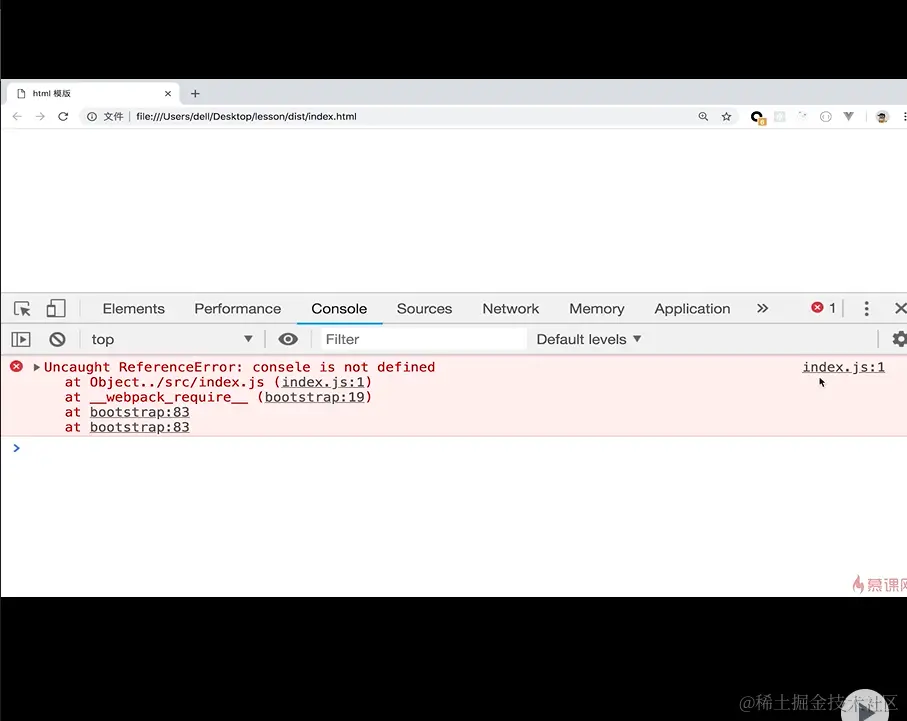The height and width of the screenshot is (721, 907).
Task: Open the Default levels dropdown
Action: [589, 339]
